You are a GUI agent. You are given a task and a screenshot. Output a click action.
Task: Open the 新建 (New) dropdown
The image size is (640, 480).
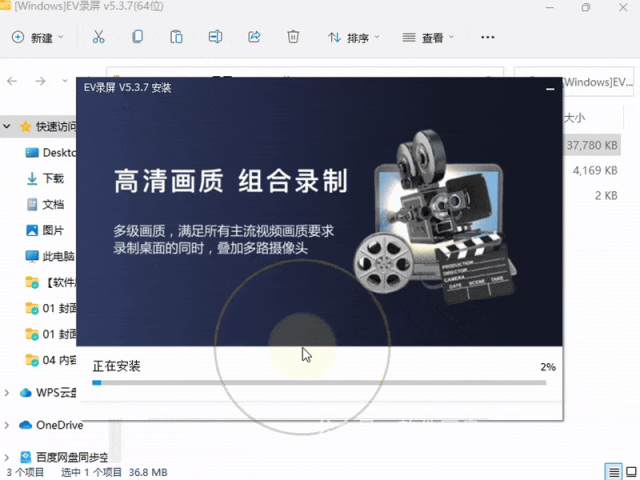38,38
